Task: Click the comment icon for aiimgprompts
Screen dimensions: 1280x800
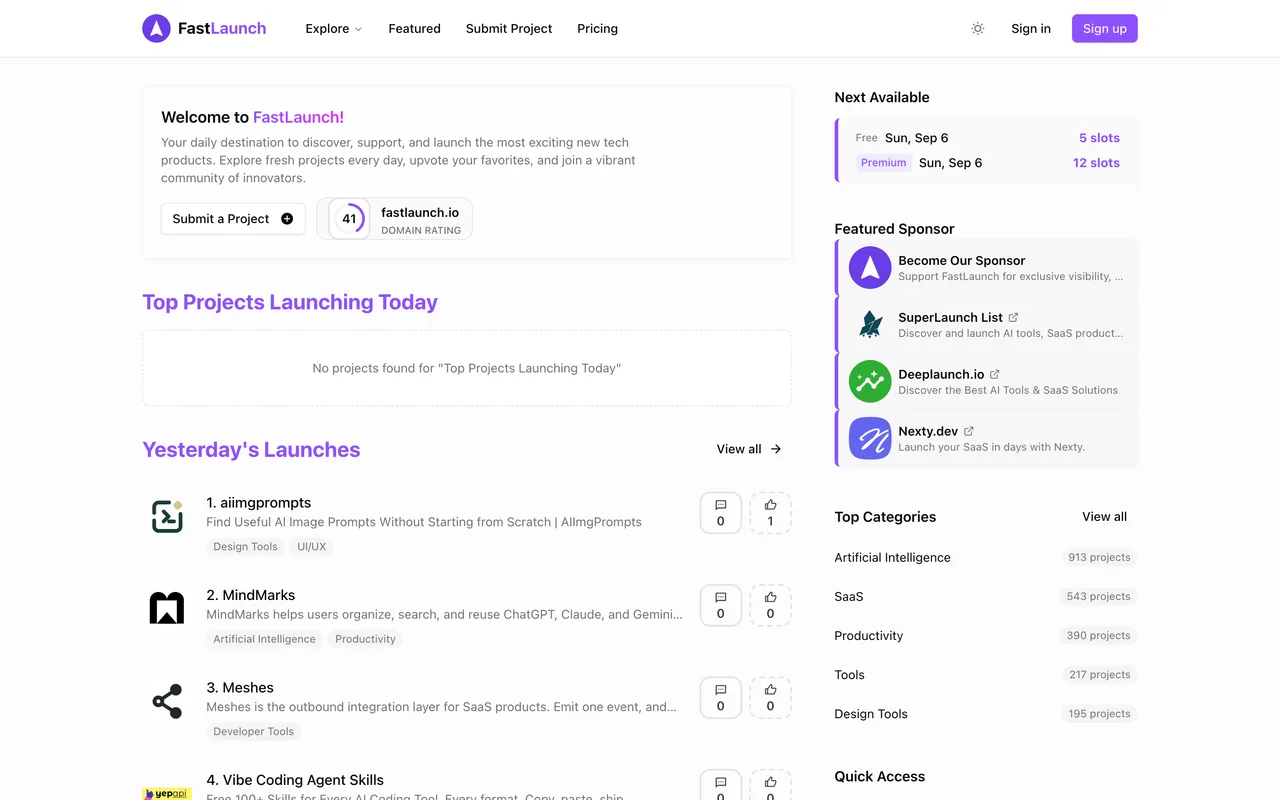Action: (x=721, y=513)
